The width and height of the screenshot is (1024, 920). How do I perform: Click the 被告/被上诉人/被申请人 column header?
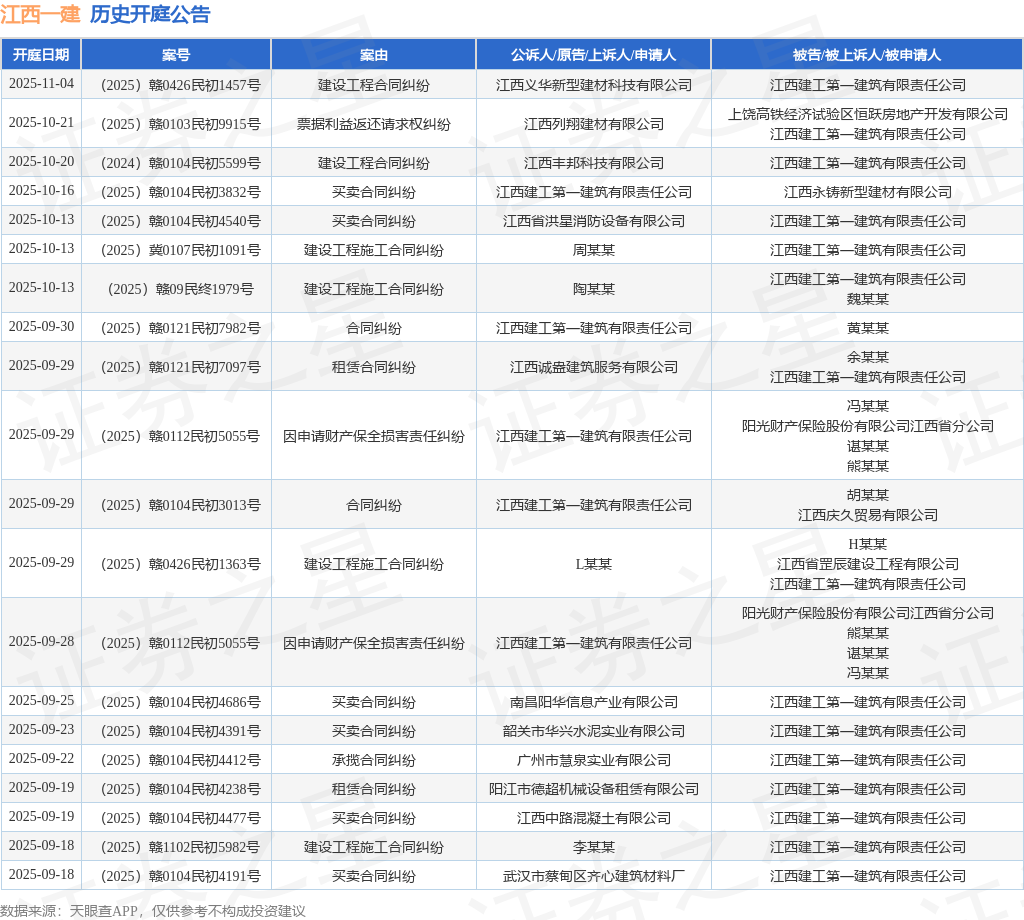(867, 55)
